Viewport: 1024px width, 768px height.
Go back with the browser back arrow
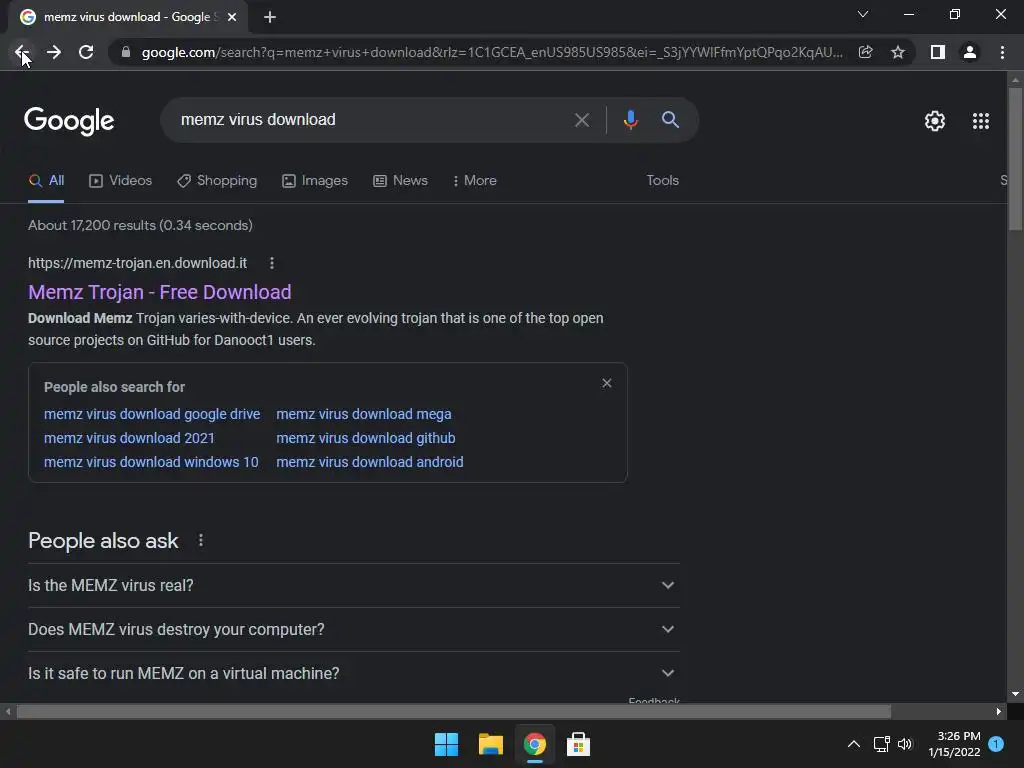(x=21, y=52)
